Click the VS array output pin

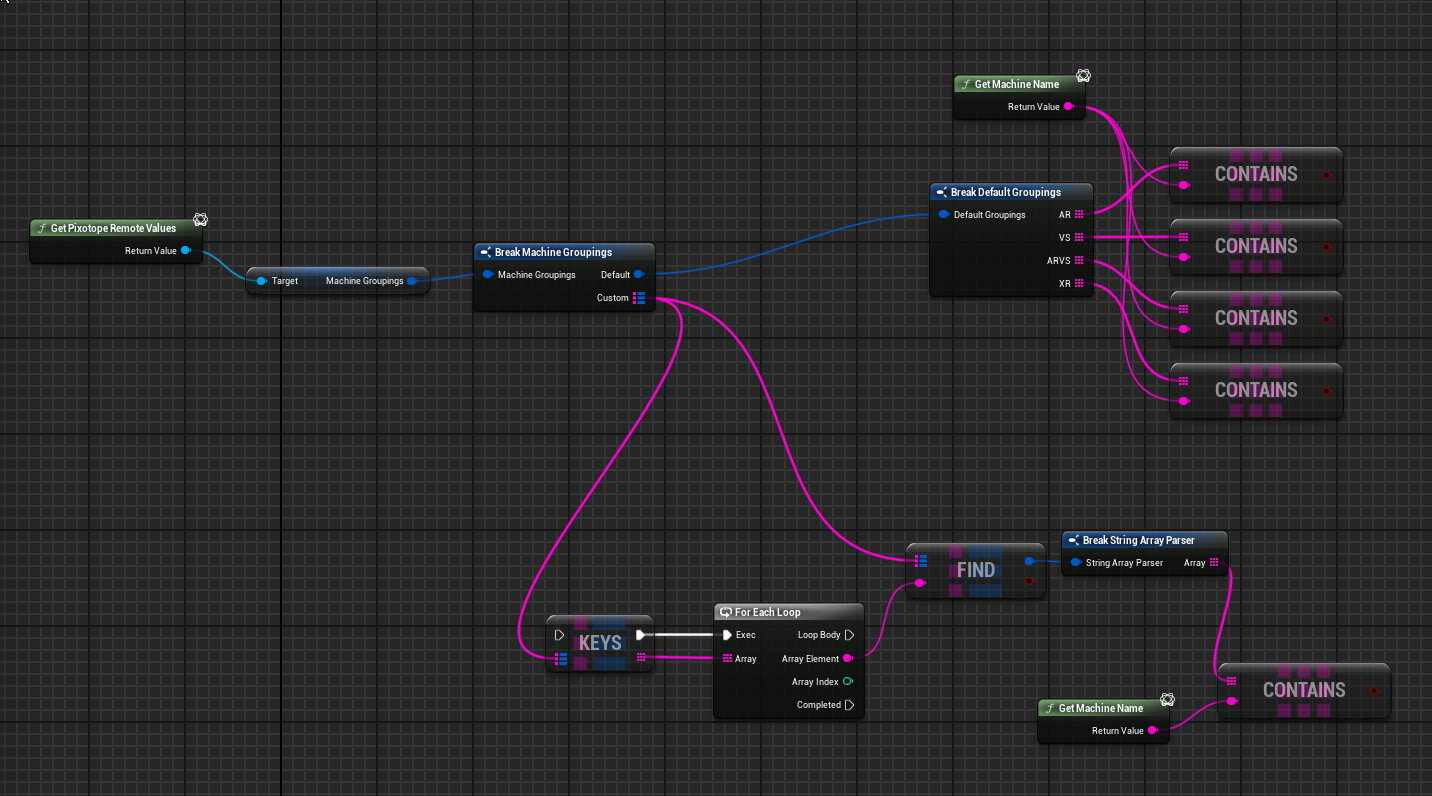1079,238
